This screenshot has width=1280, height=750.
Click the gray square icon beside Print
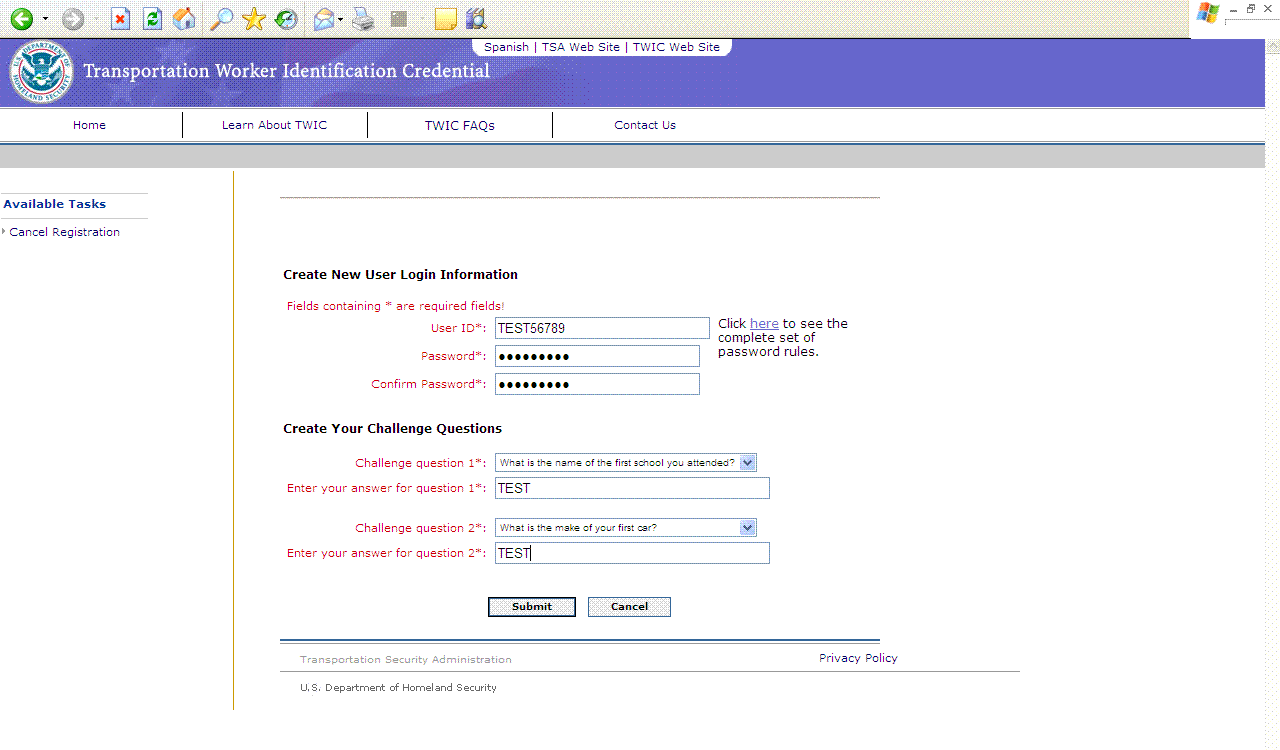click(x=399, y=19)
